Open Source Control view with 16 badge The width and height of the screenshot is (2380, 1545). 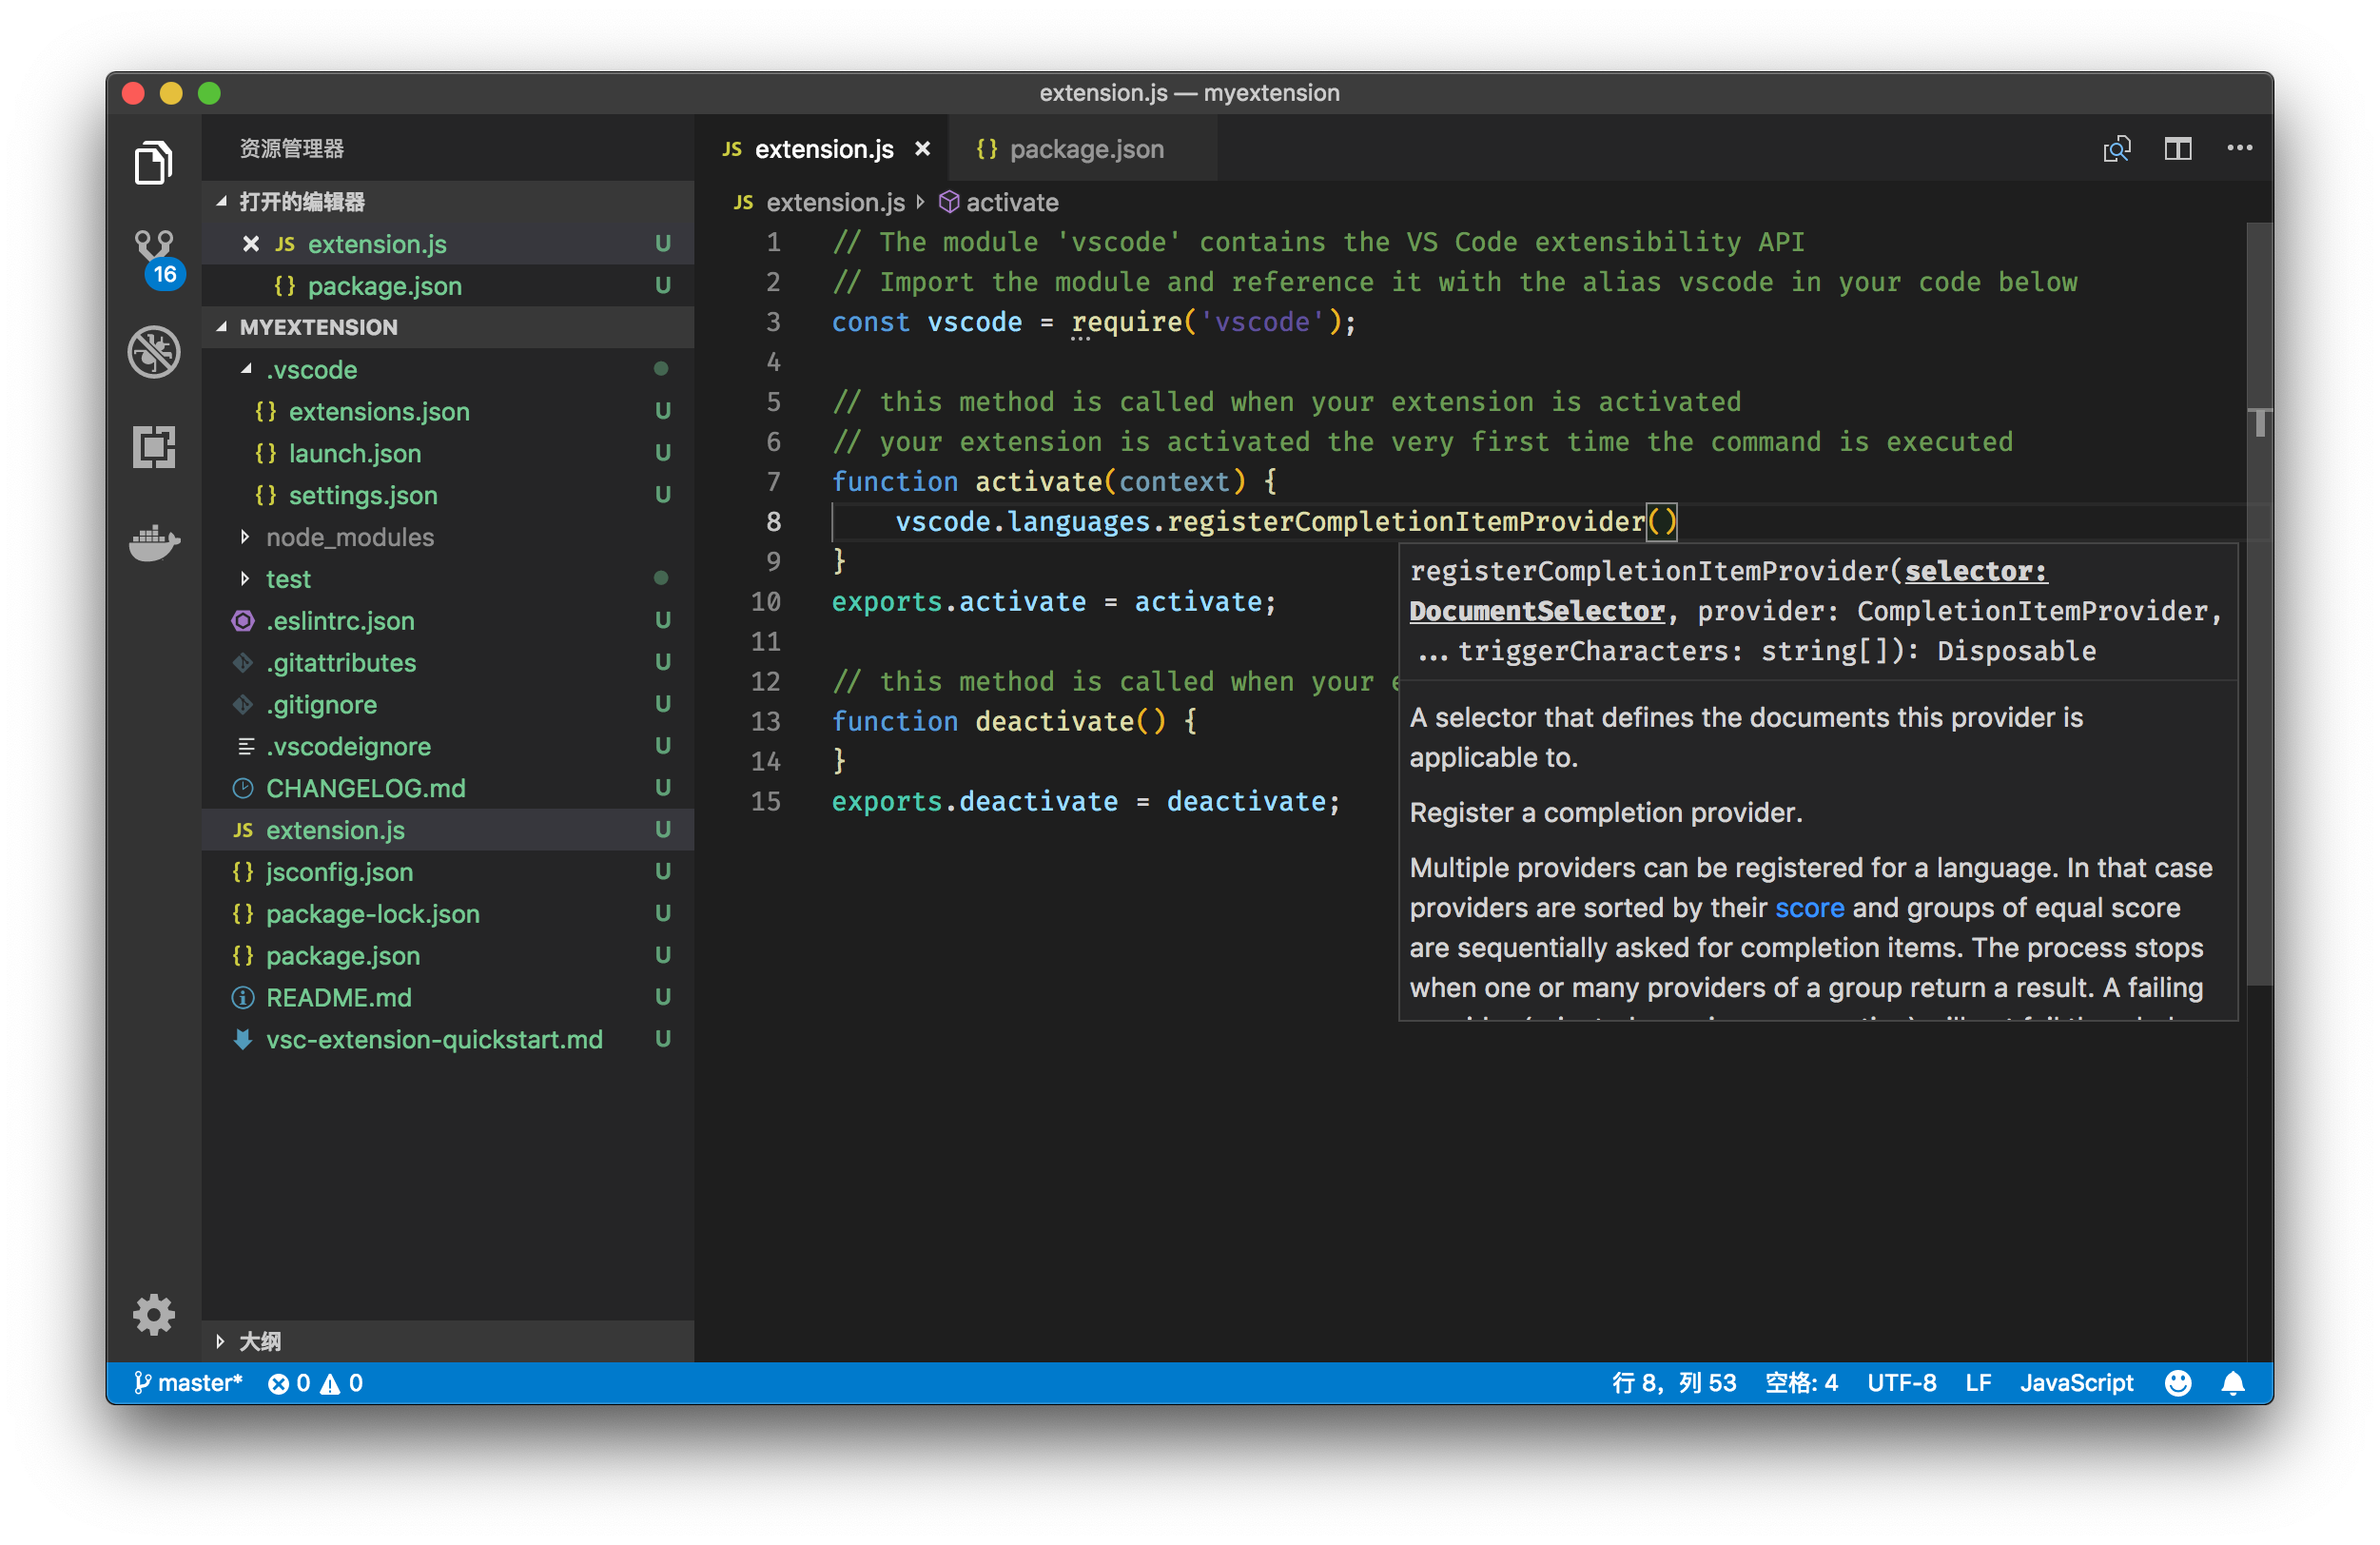tap(155, 255)
